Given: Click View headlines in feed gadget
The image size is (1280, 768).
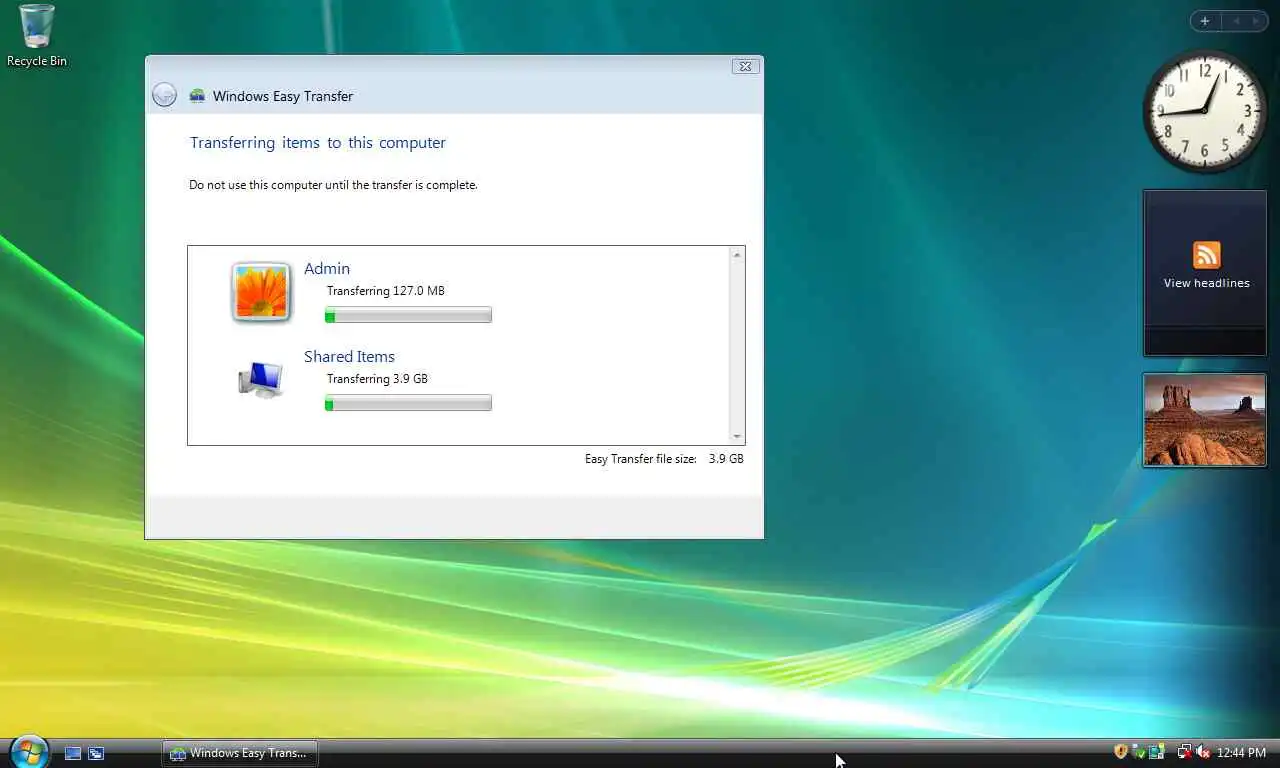Looking at the screenshot, I should (x=1206, y=283).
